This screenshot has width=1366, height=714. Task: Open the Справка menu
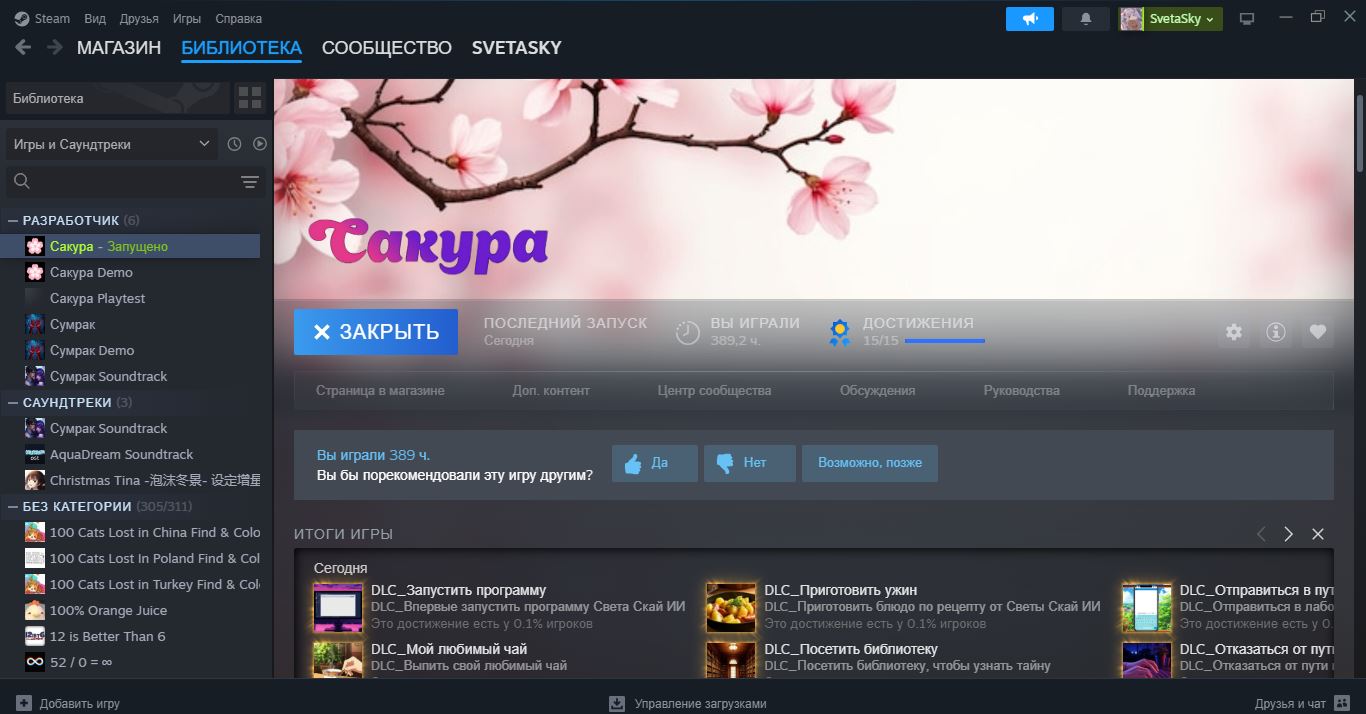(x=239, y=18)
